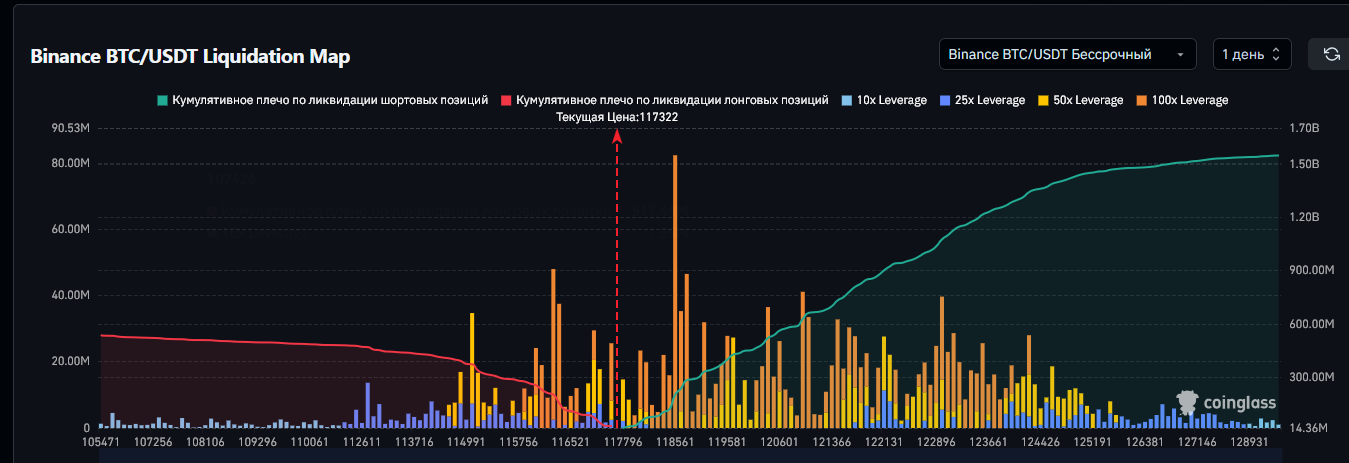Click the Текущая Цена:117322 label
The image size is (1349, 463).
tap(617, 117)
